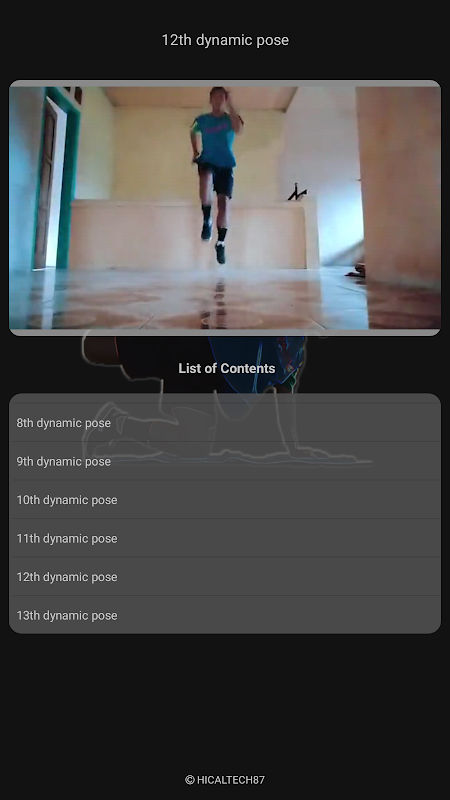Select 12th dynamic pose in contents list
Viewport: 450px width, 800px height.
(224, 577)
